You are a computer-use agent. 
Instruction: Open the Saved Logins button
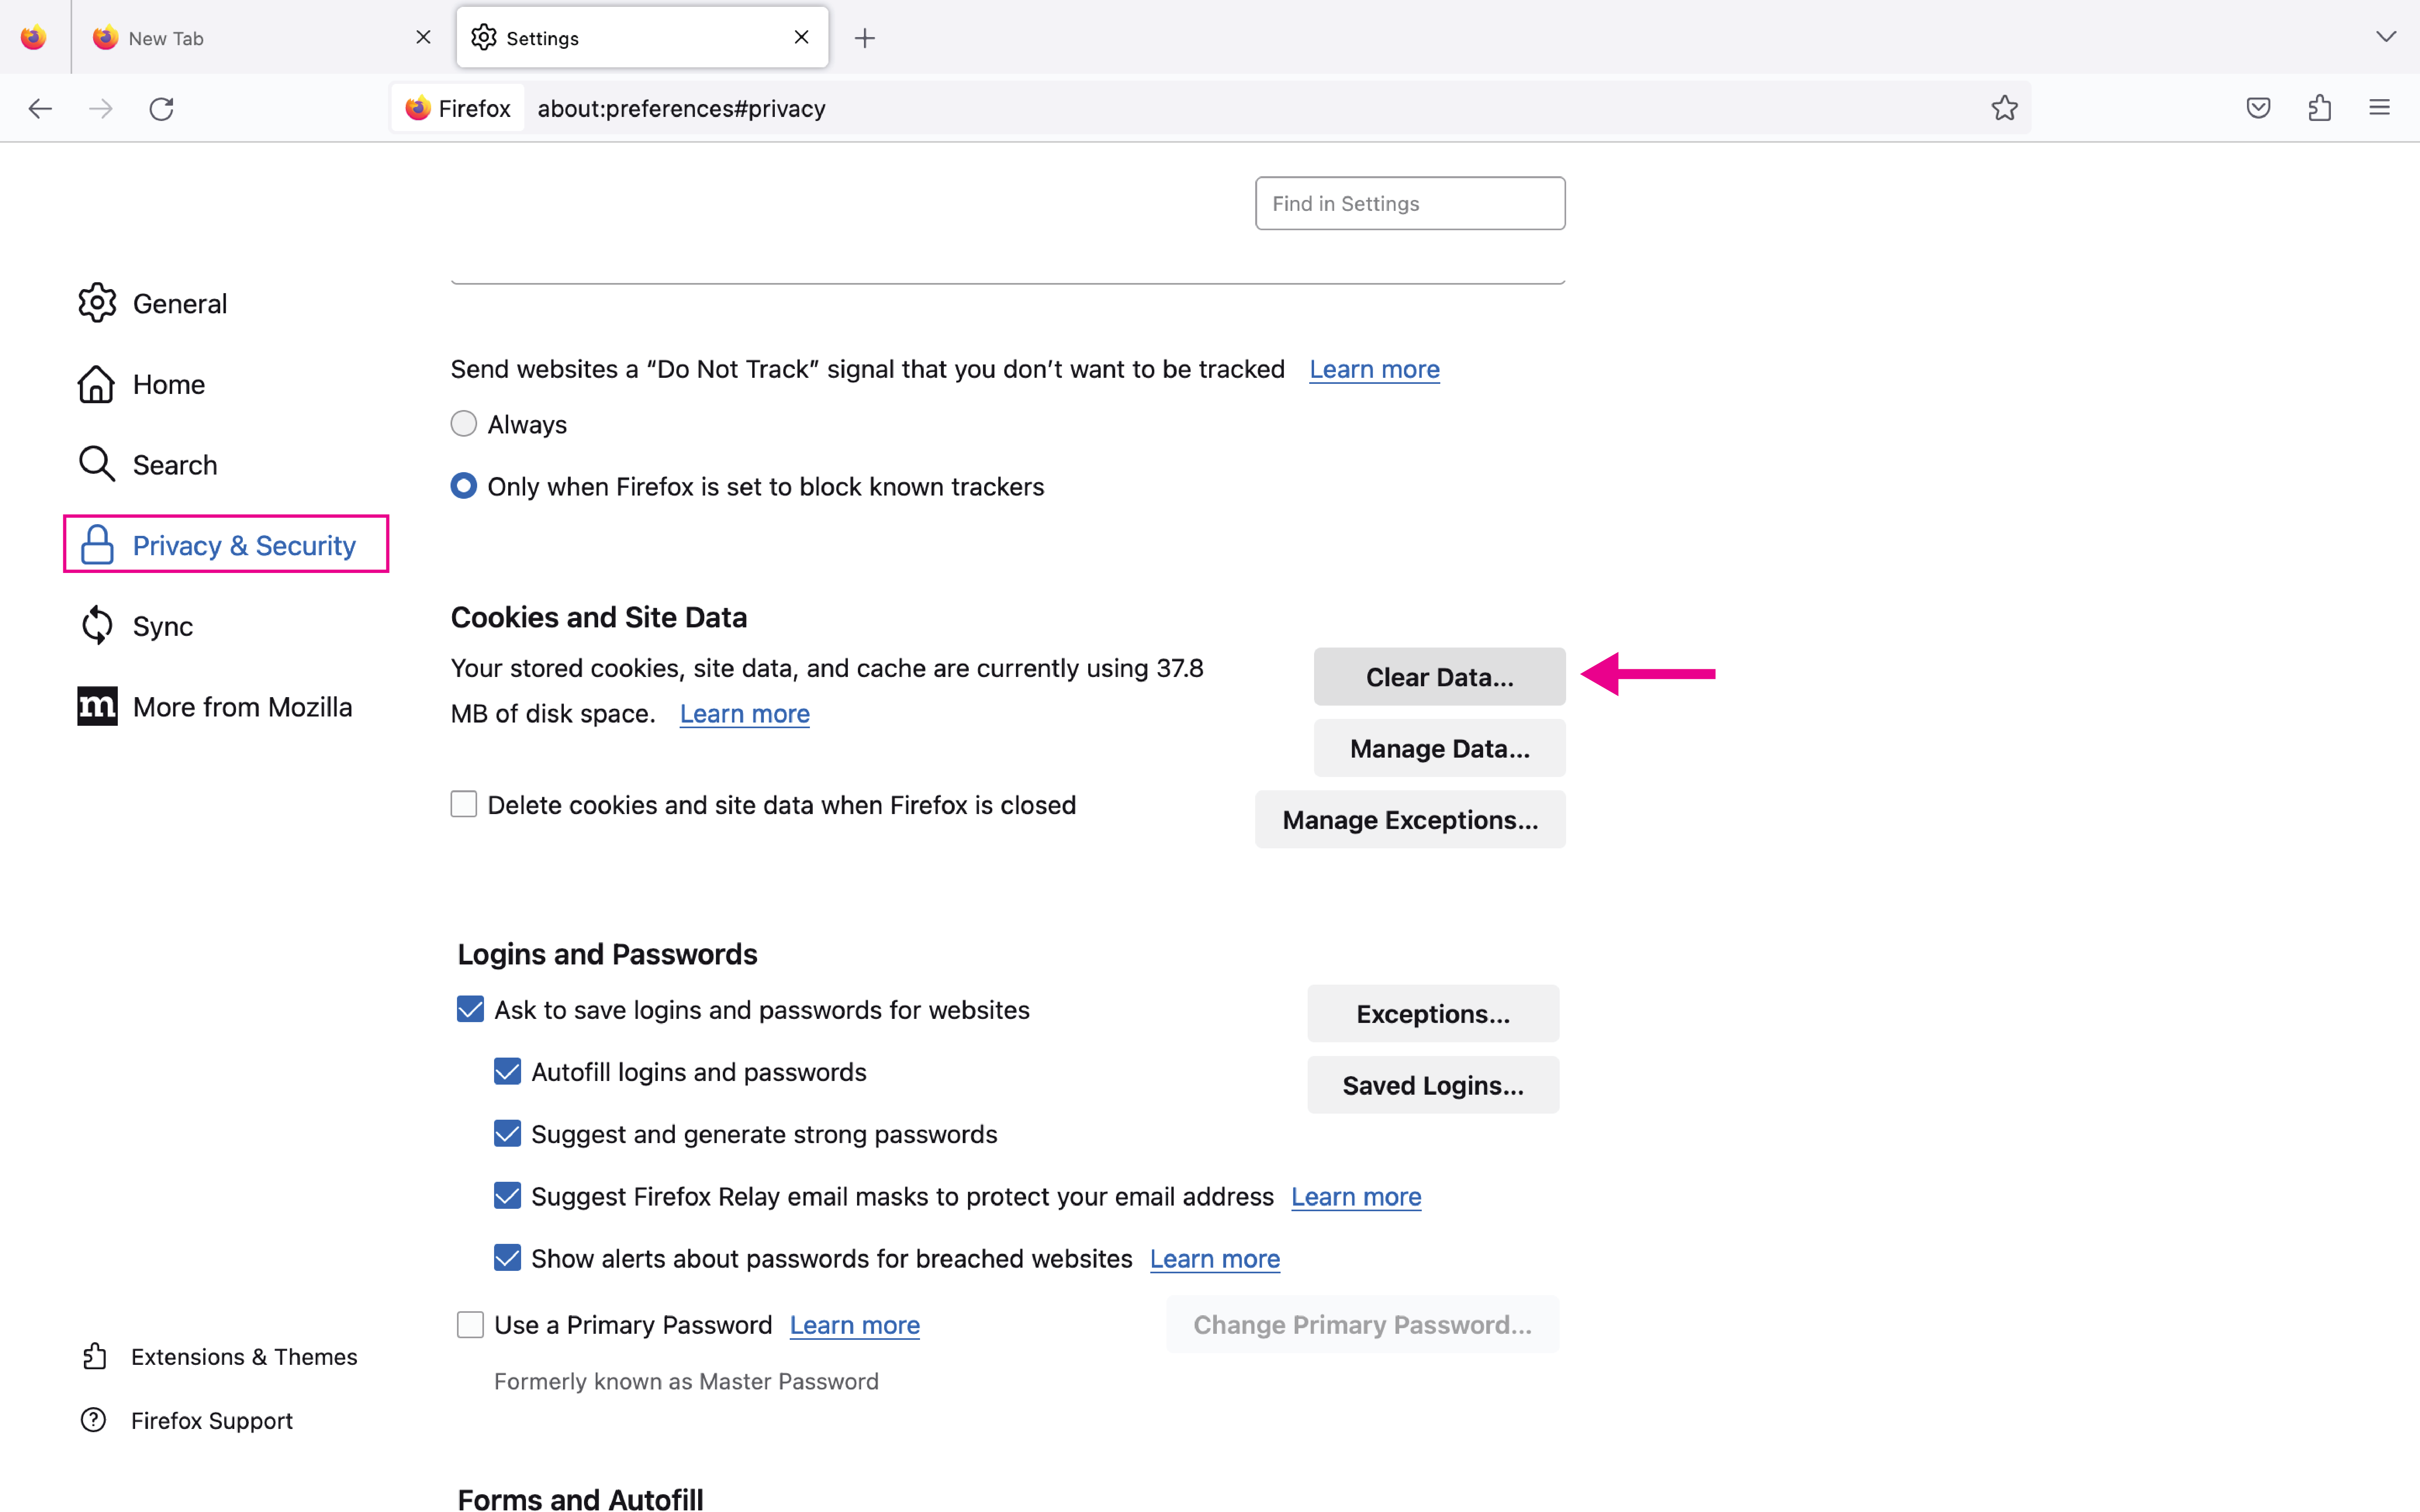[x=1433, y=1085]
